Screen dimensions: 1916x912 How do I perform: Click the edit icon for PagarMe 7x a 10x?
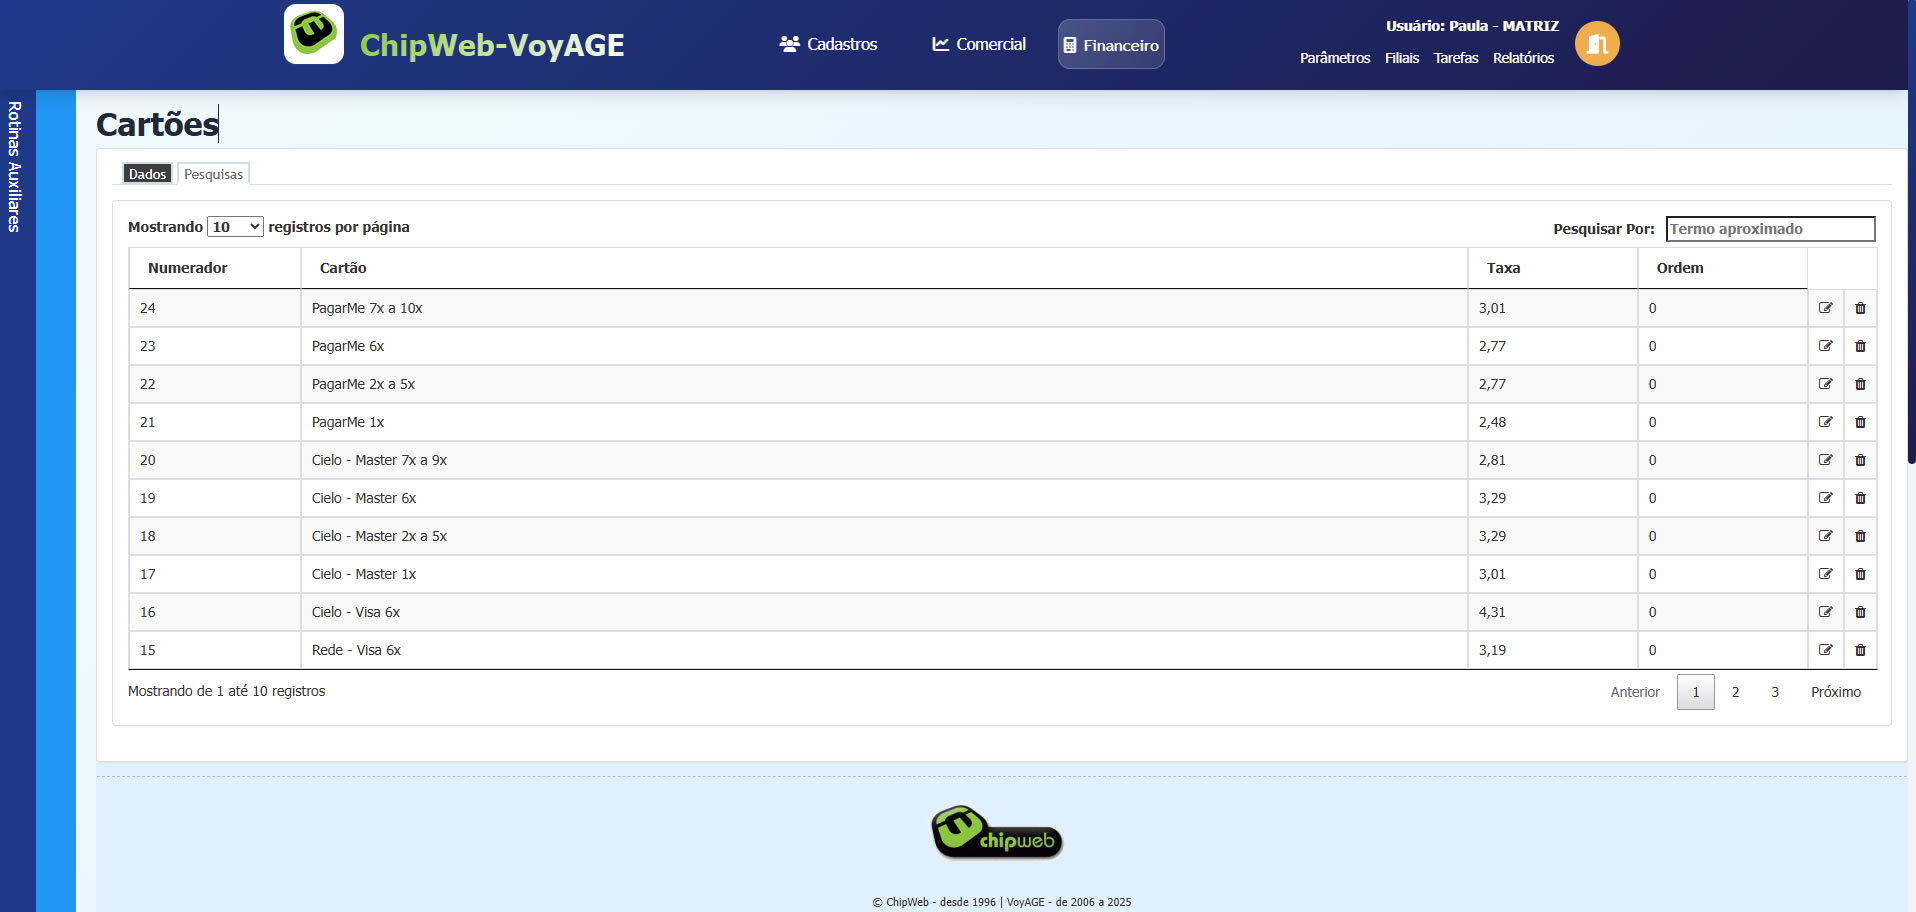[1825, 308]
